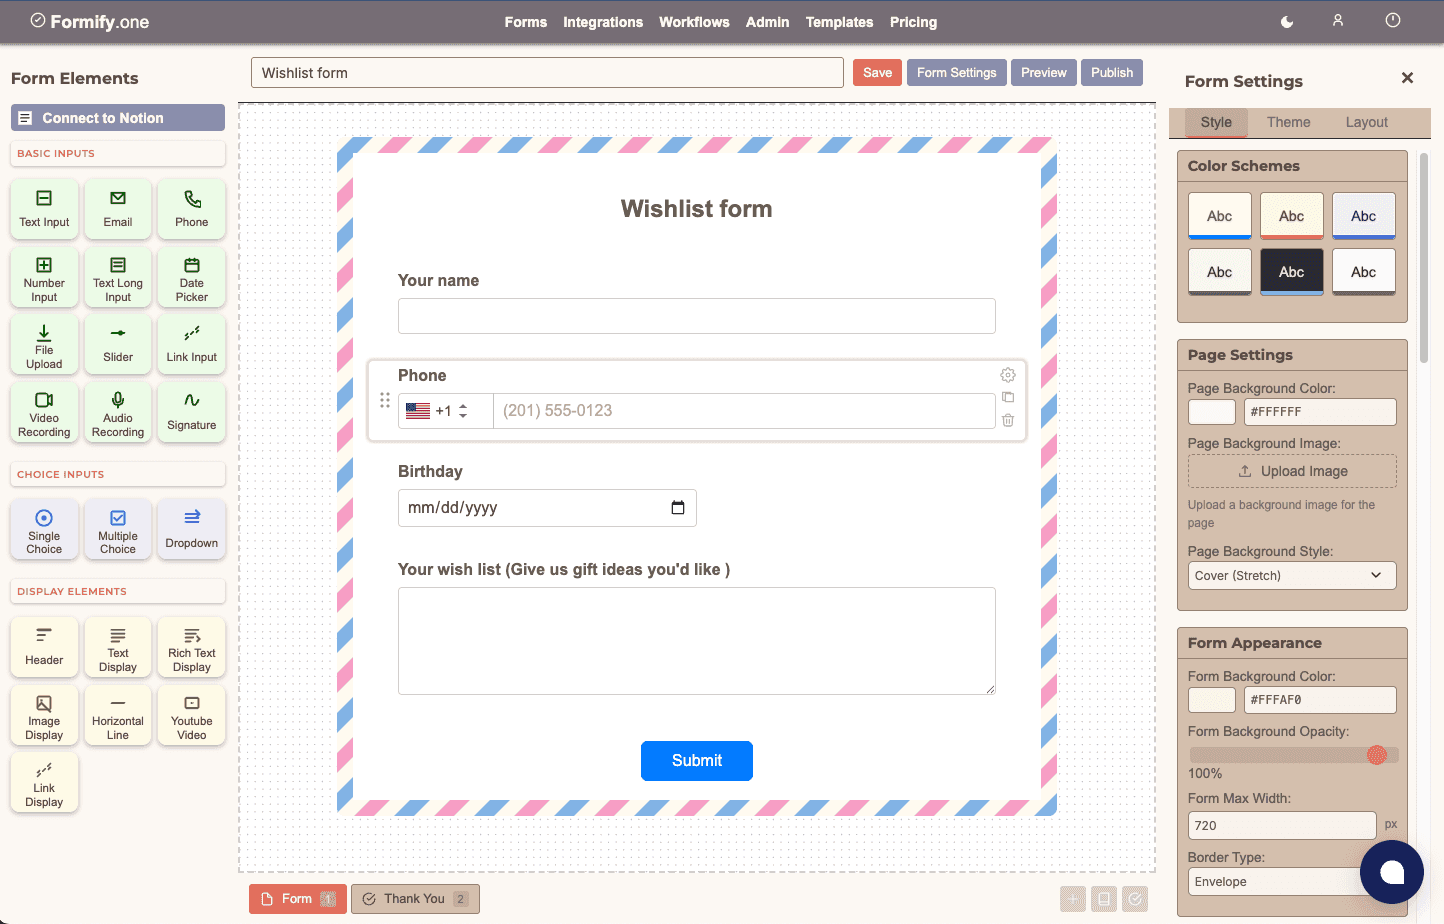Toggle dark mode with moon icon
Viewport: 1444px width, 924px height.
pyautogui.click(x=1287, y=22)
